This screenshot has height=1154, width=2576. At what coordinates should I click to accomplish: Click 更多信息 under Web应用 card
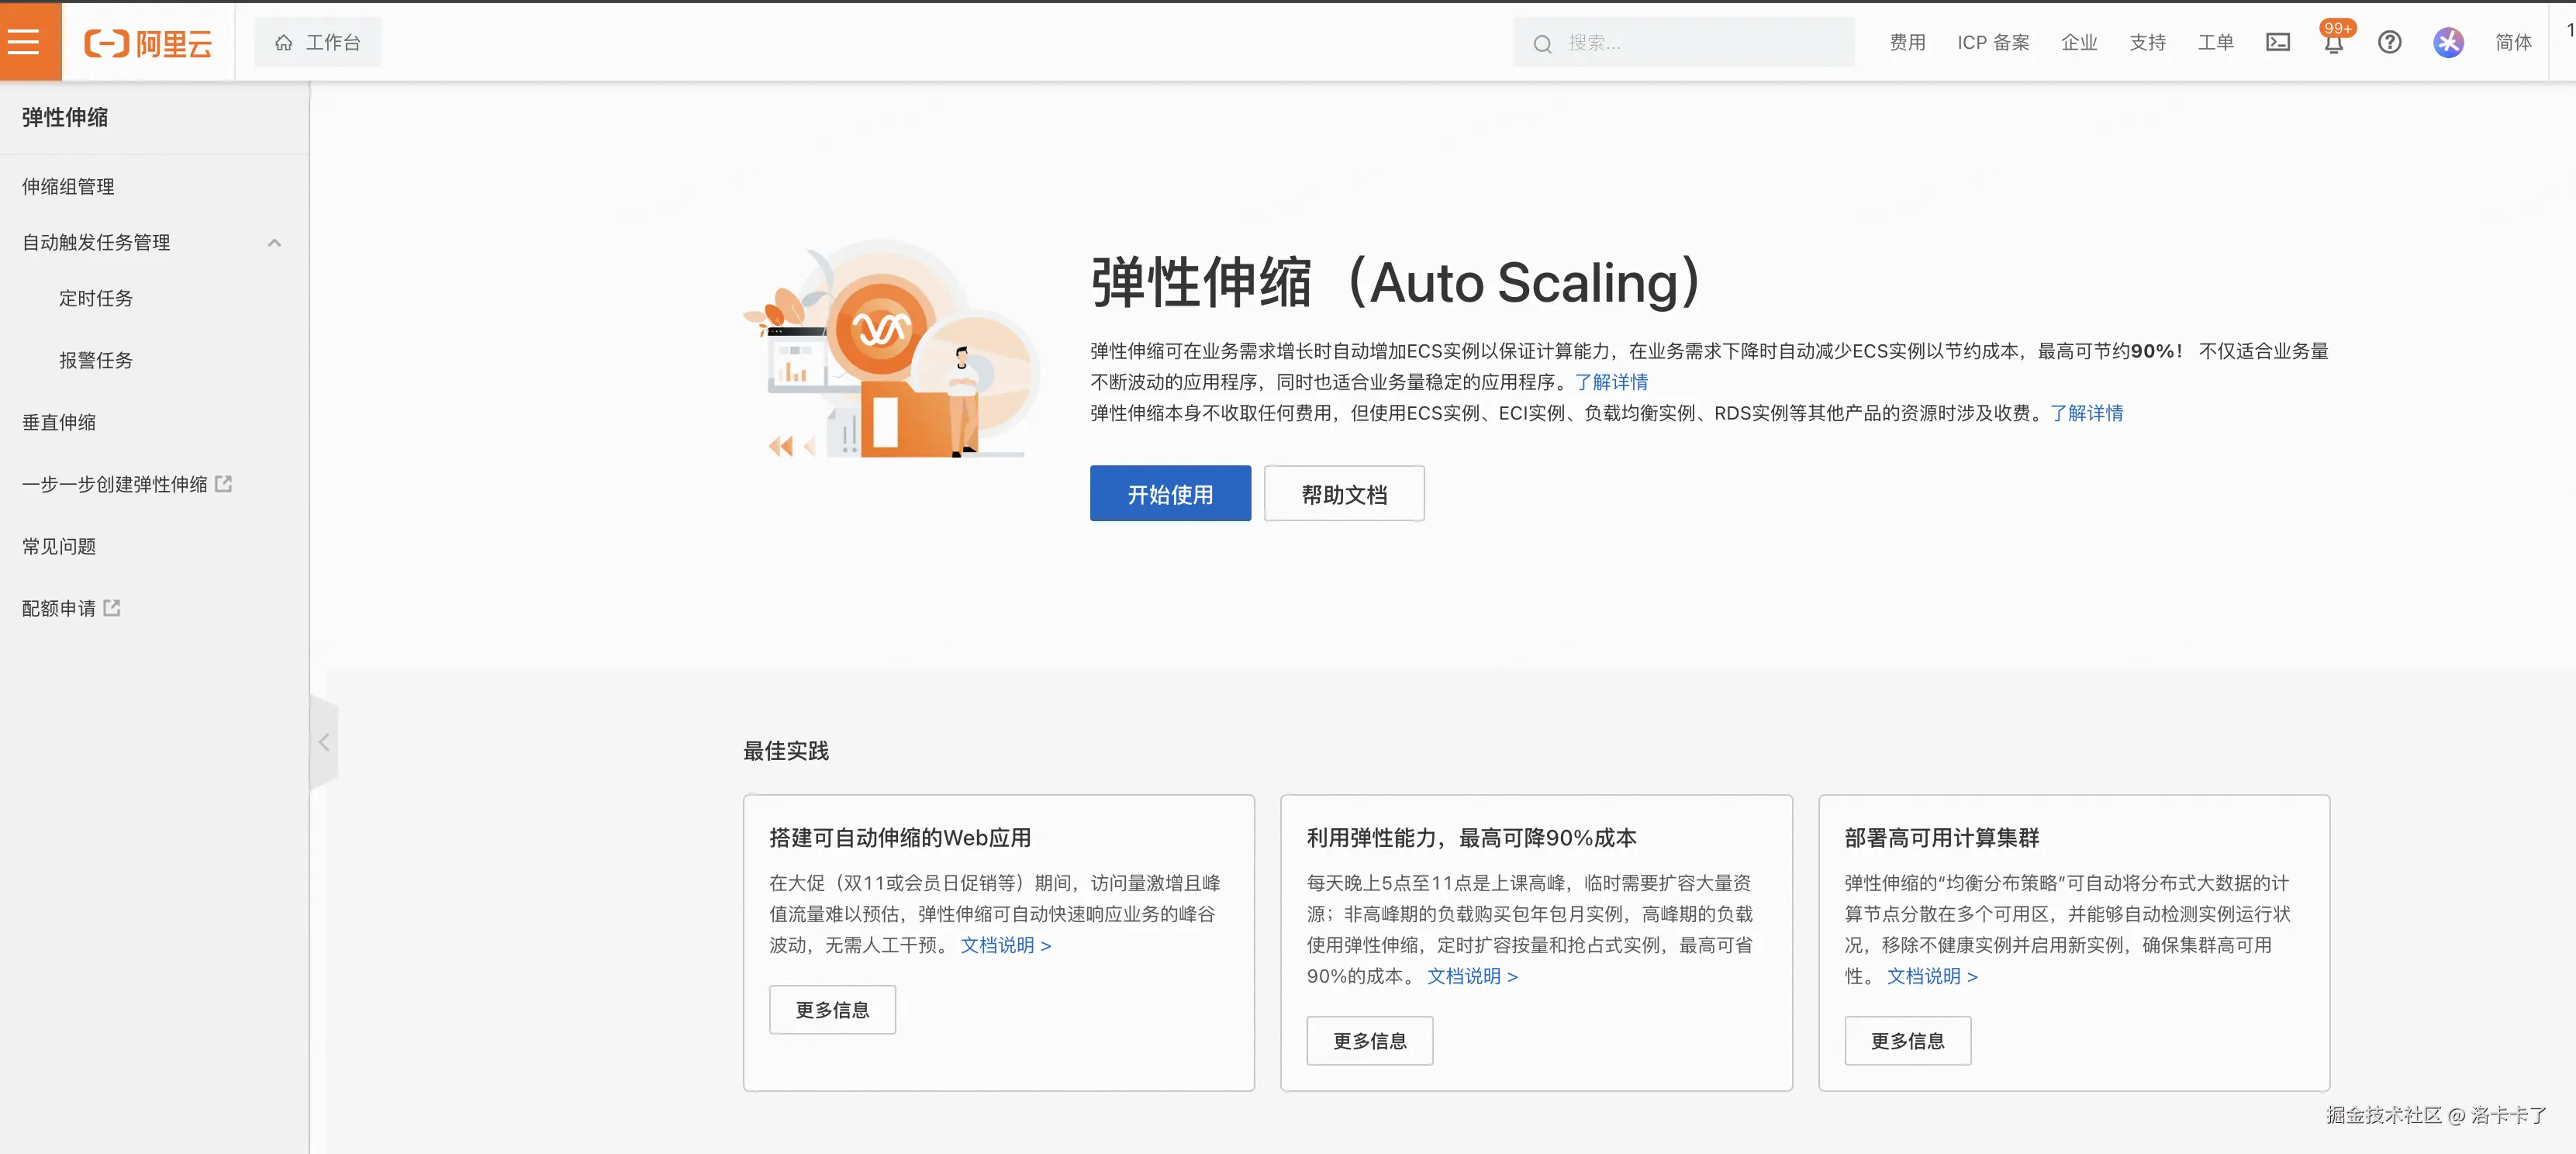click(x=831, y=1010)
